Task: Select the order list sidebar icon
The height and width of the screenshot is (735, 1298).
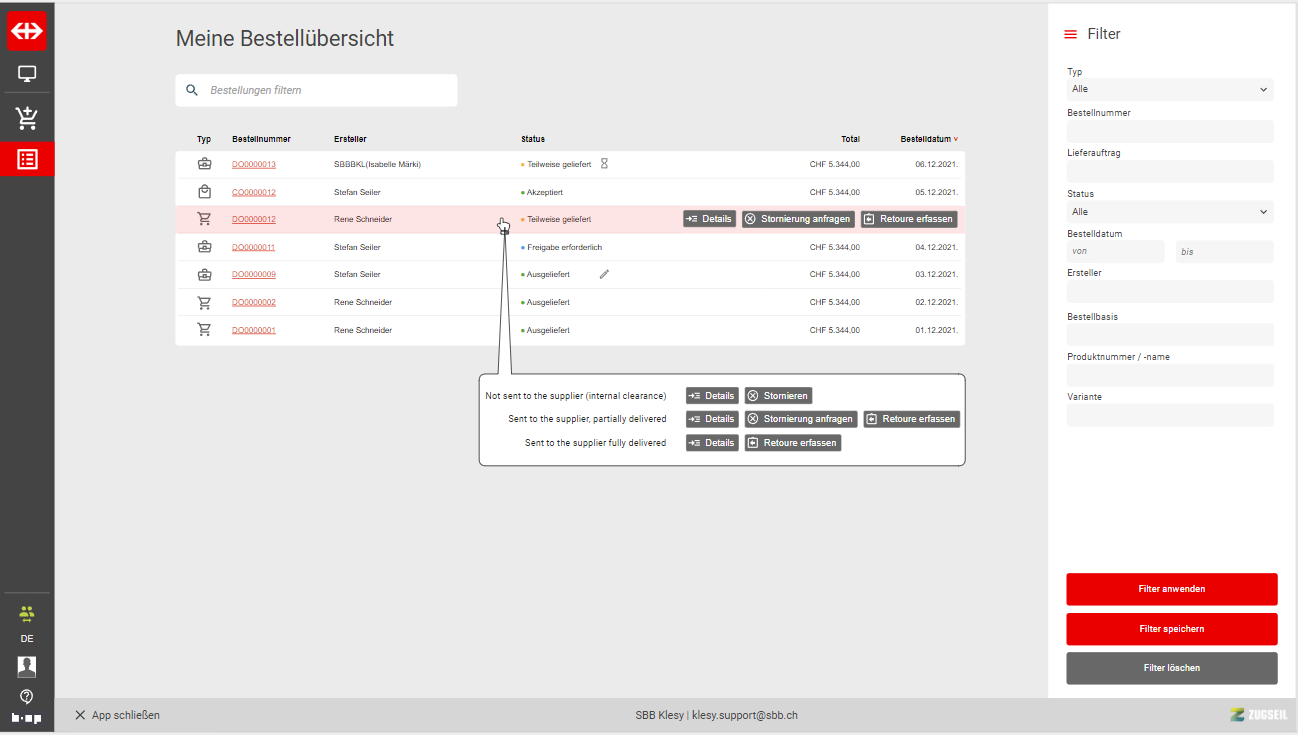Action: [x=27, y=159]
